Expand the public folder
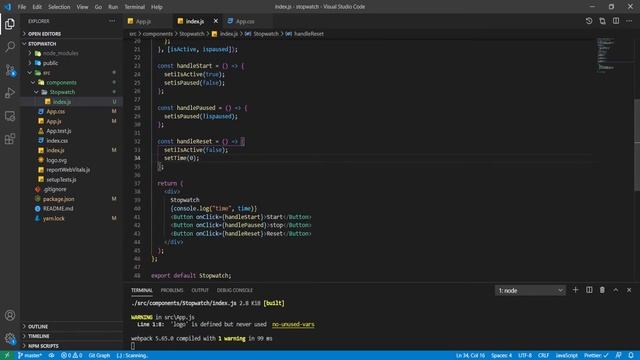640x360 pixels. click(x=72, y=63)
